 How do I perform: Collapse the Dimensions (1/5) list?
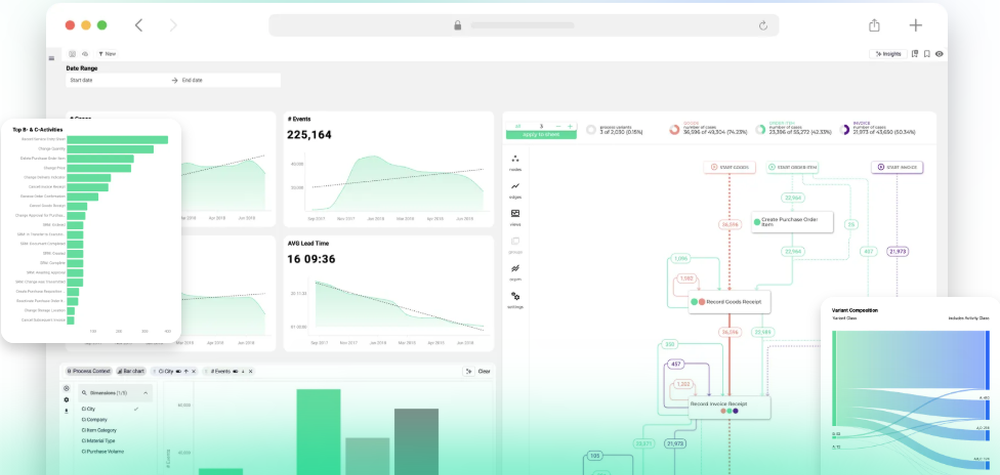pyautogui.click(x=145, y=393)
